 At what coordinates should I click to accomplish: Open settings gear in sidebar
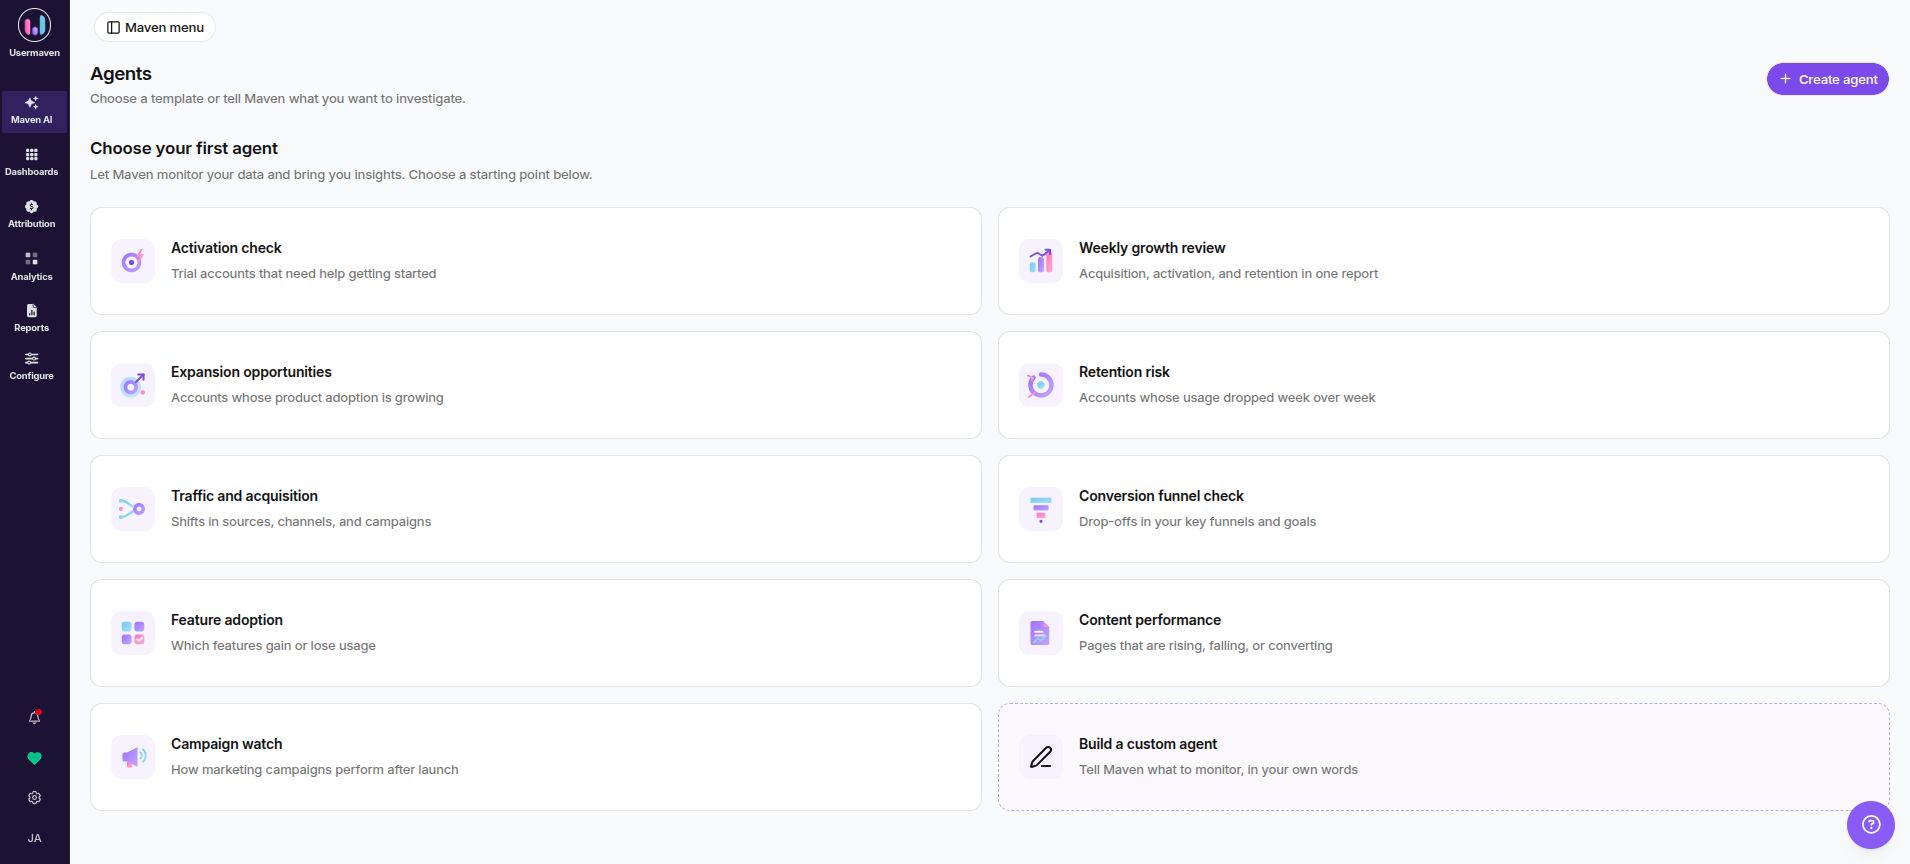(35, 798)
